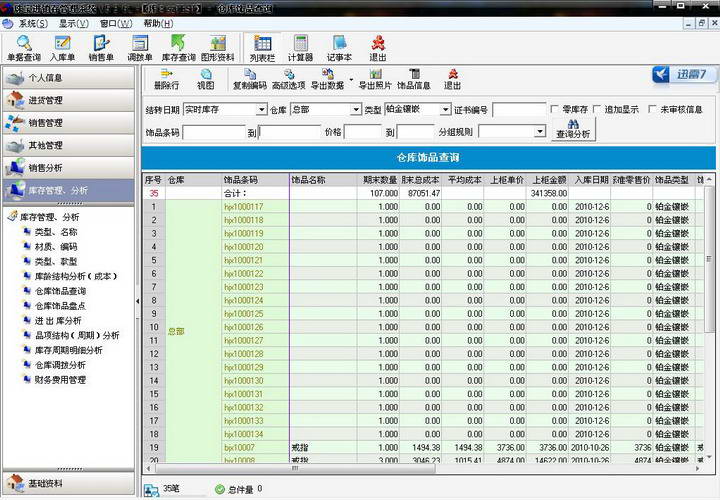Click the first 饰品条码 input field

pos(214,132)
